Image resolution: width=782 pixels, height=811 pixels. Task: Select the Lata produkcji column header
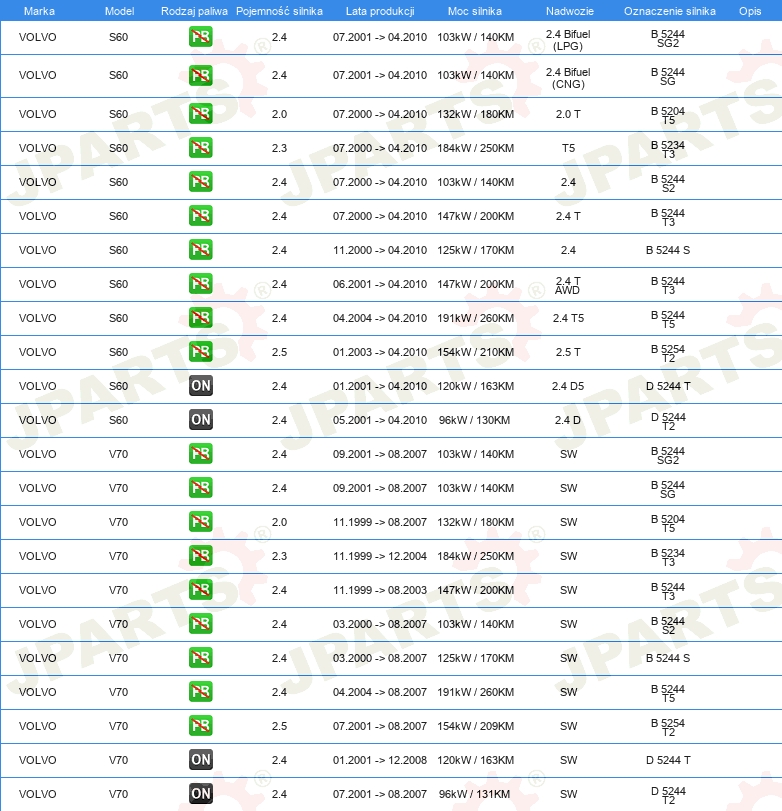coord(379,10)
